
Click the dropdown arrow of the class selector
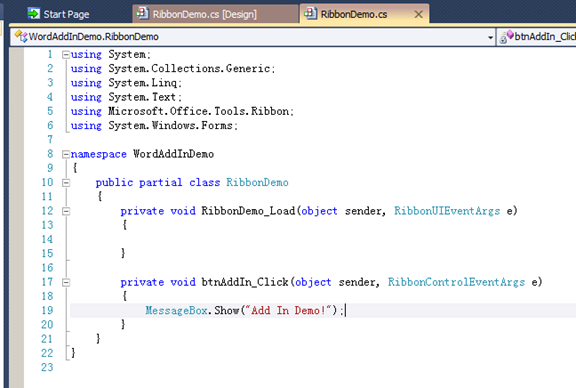[x=490, y=37]
